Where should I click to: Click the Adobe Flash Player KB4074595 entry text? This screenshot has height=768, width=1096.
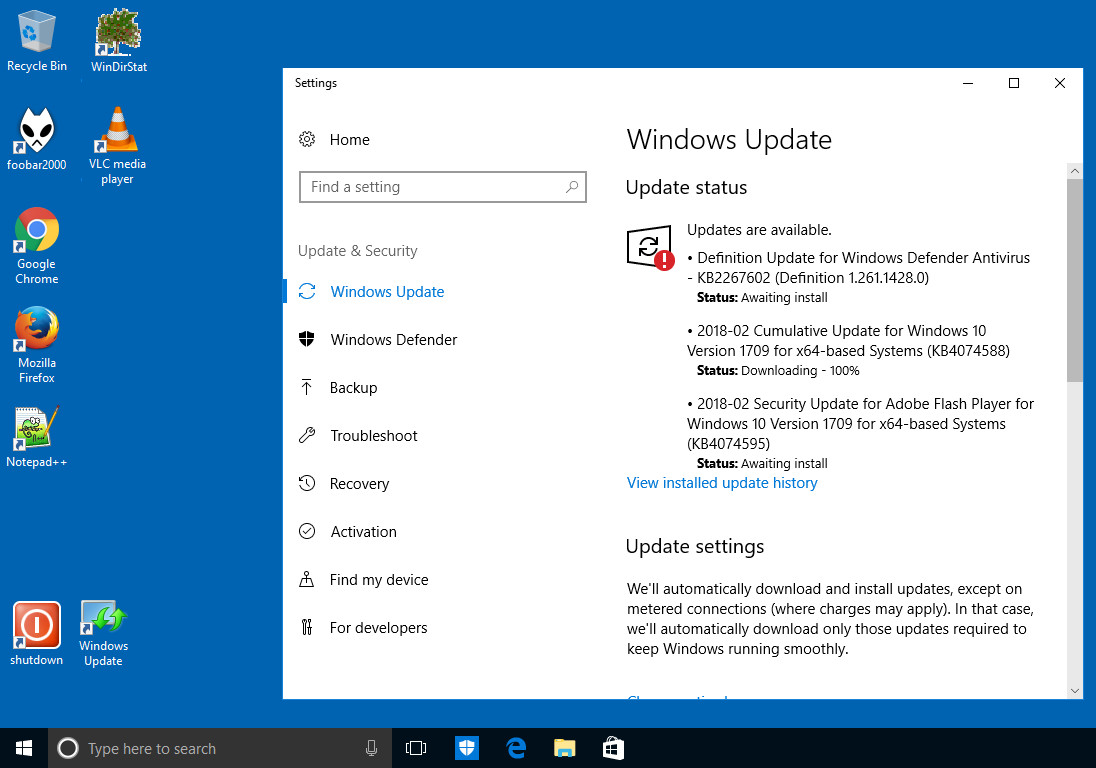coord(860,423)
